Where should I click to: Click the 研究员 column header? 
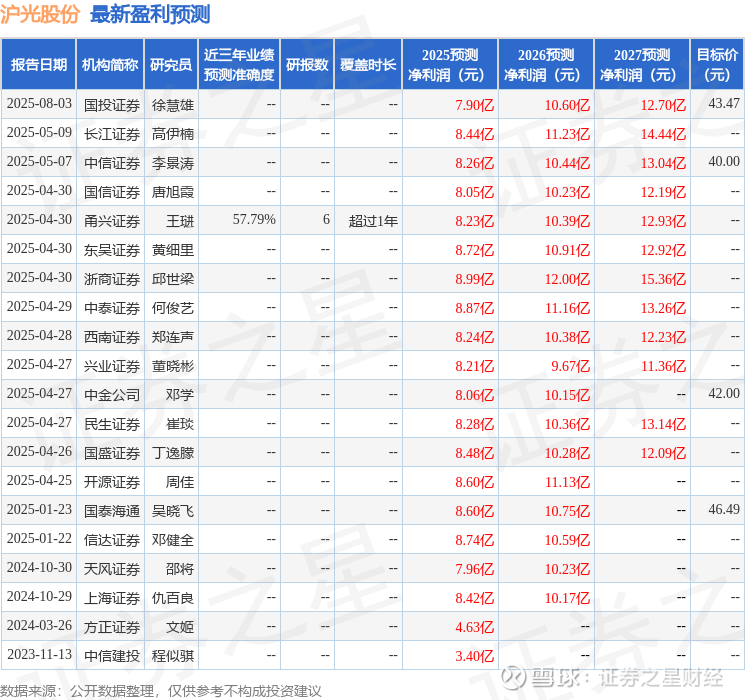point(171,64)
